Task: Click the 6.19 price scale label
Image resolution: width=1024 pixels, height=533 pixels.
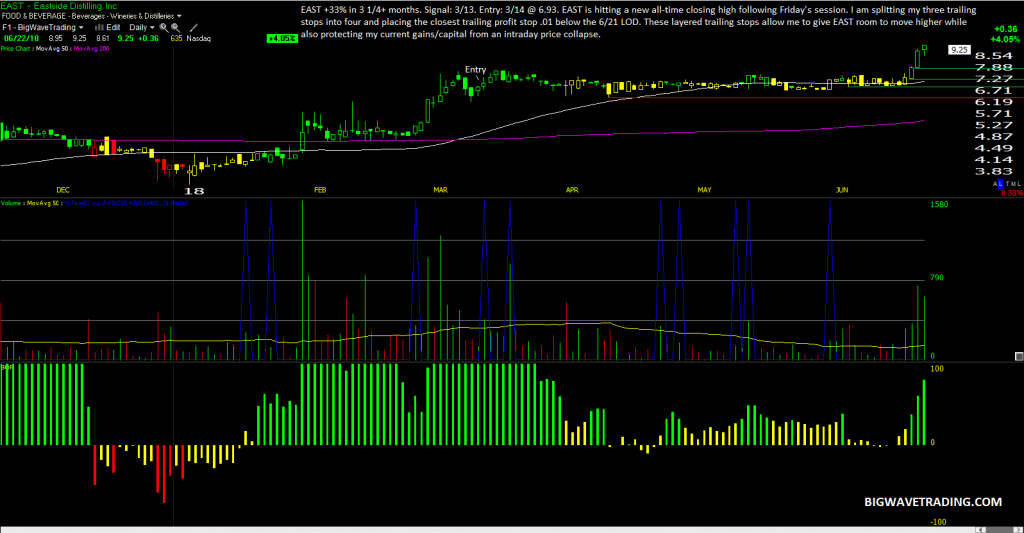Action: coord(993,102)
